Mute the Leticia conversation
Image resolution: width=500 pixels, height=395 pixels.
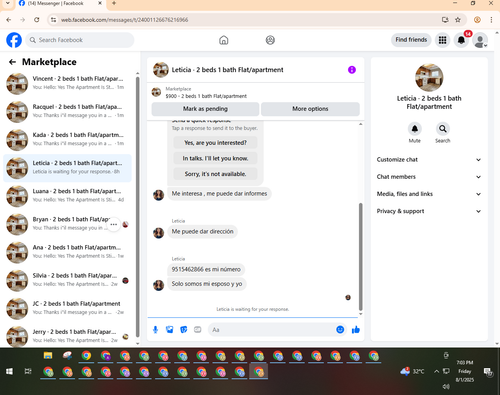point(415,129)
